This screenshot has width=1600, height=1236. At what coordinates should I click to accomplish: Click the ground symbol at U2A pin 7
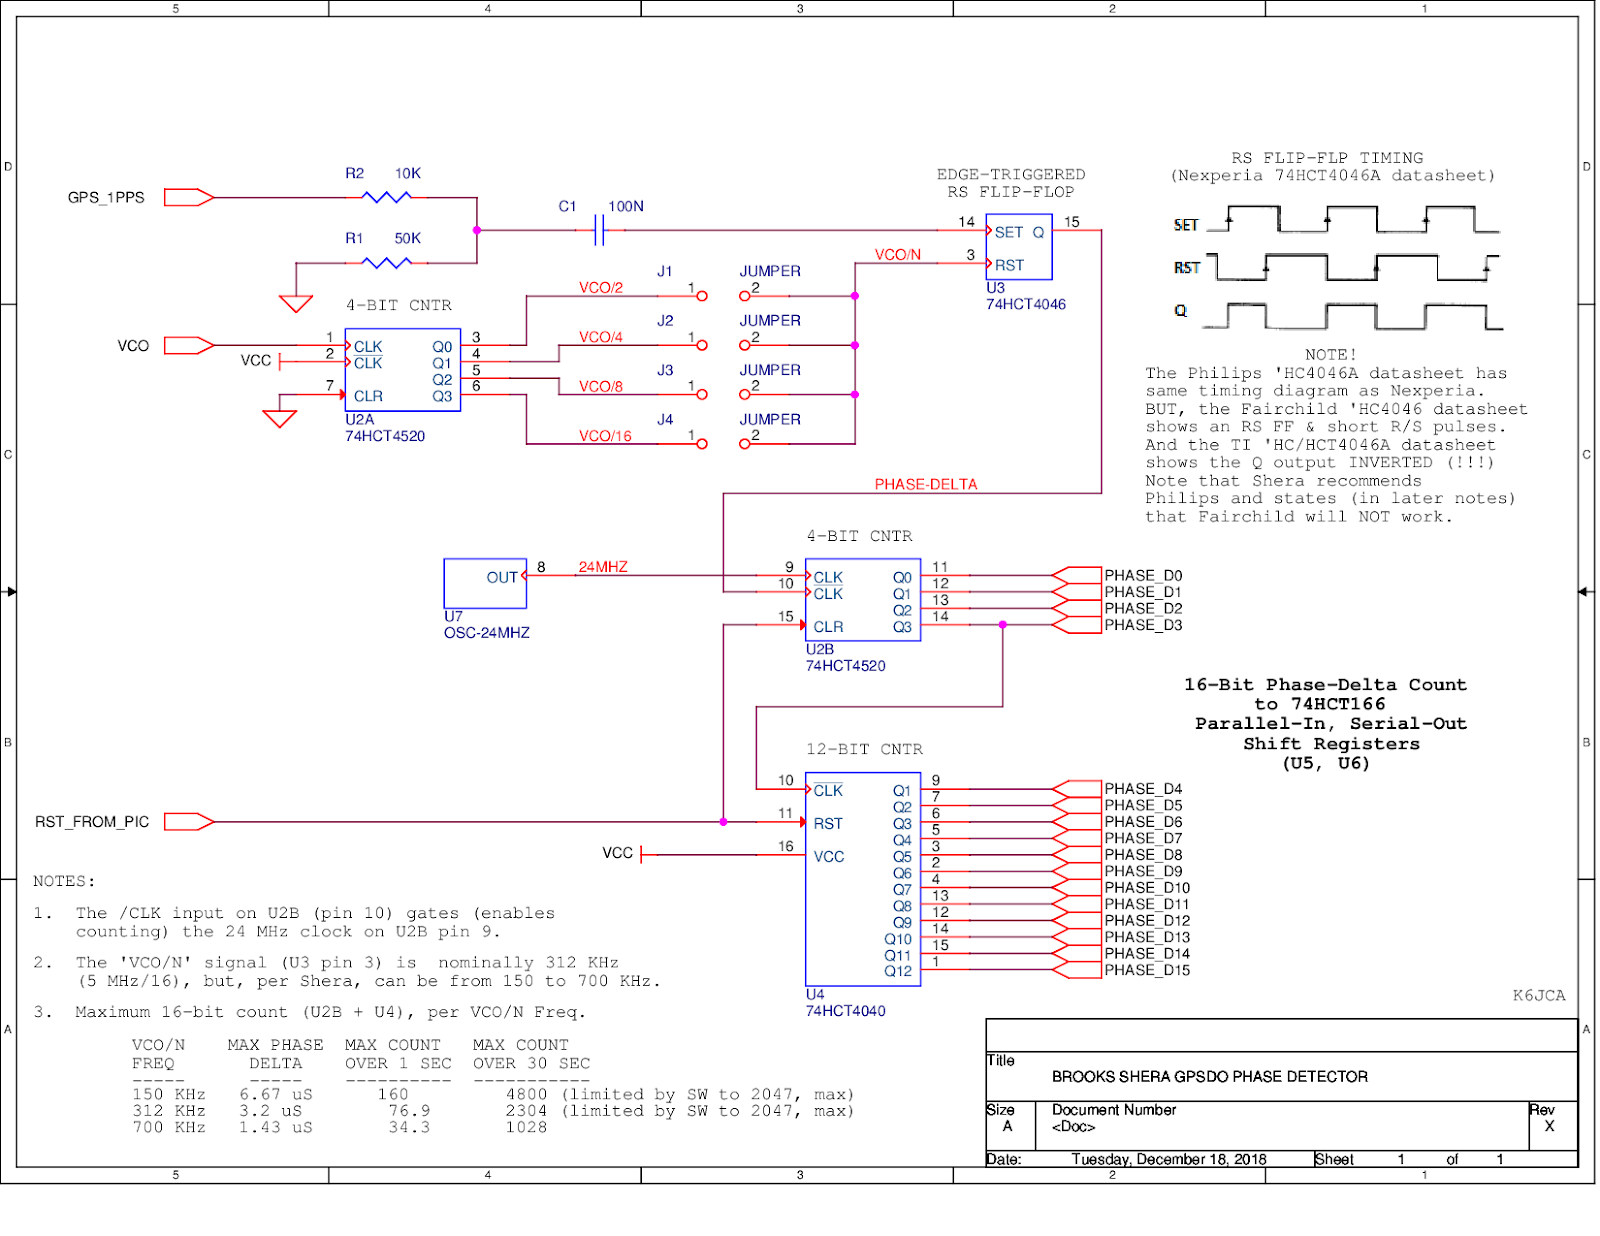(279, 419)
